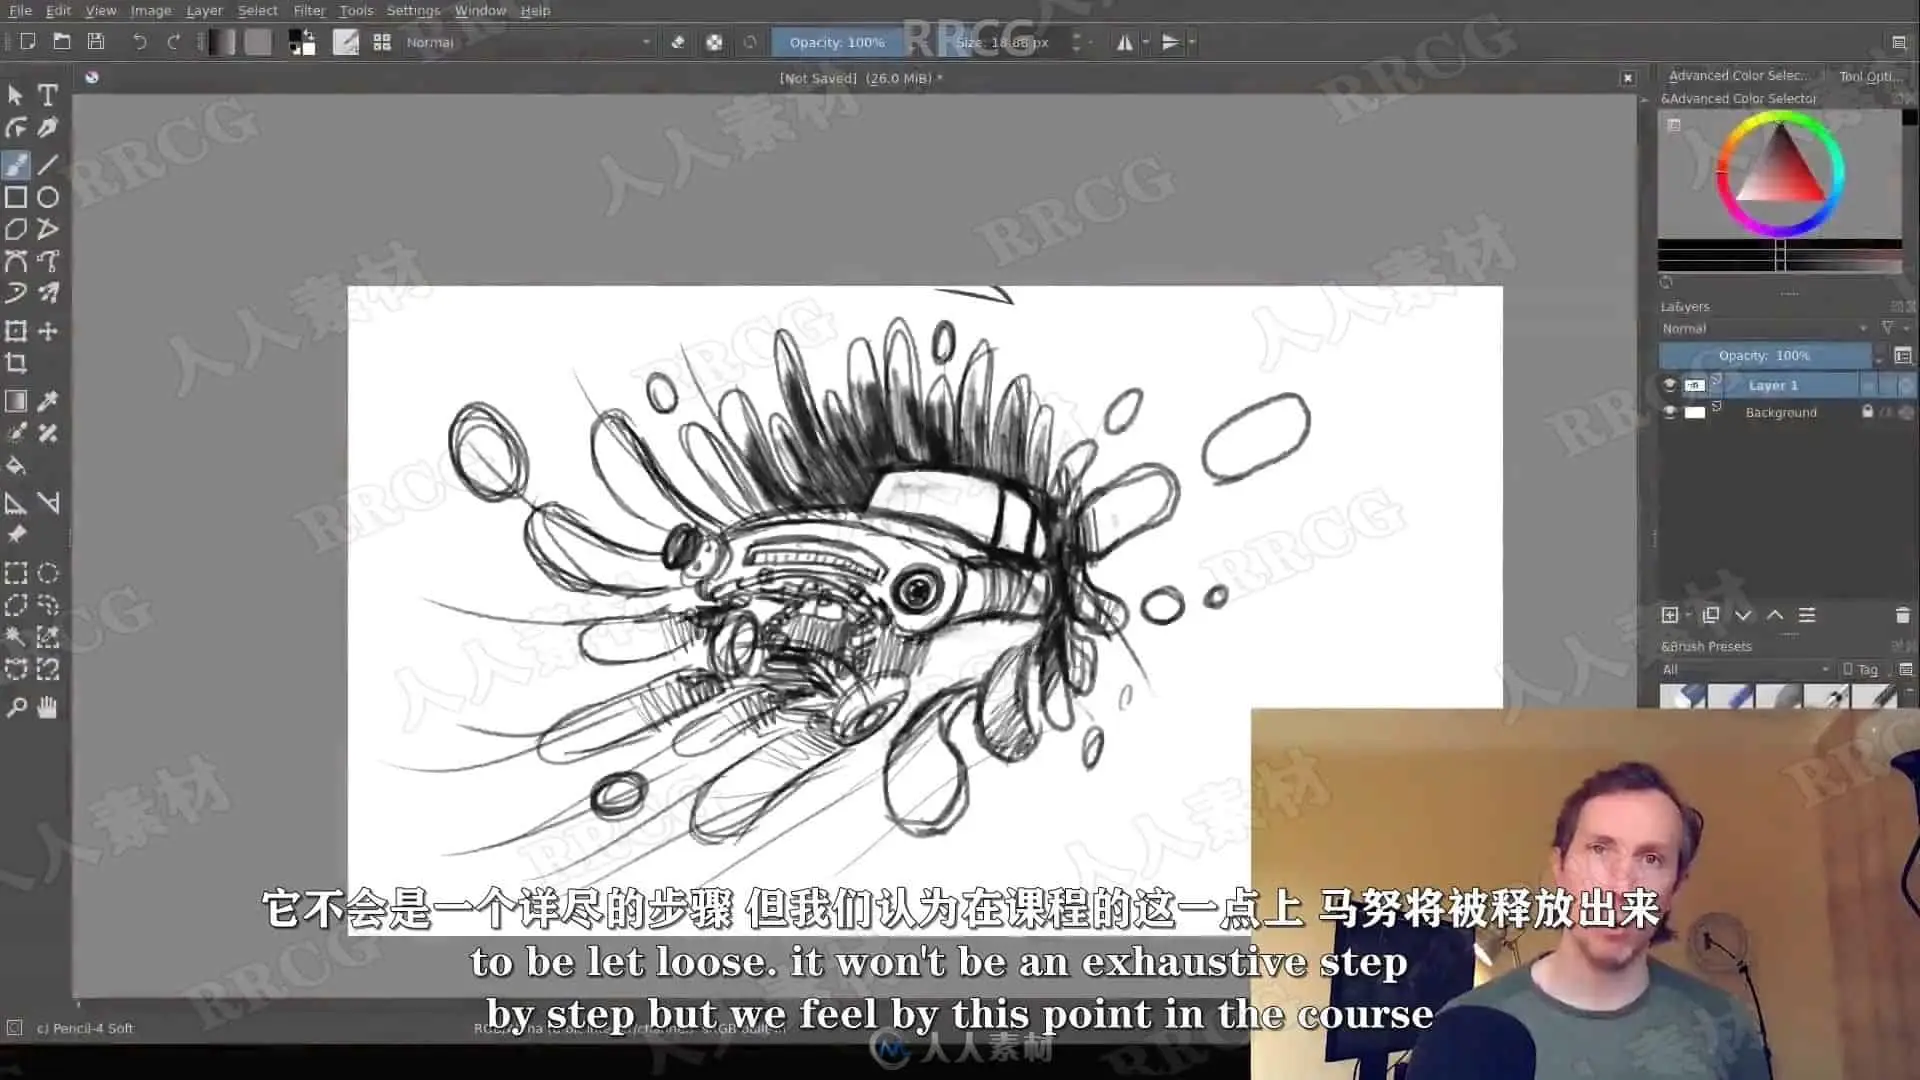Select the Background layer row
Screen dimensions: 1920x1080
coord(1780,412)
